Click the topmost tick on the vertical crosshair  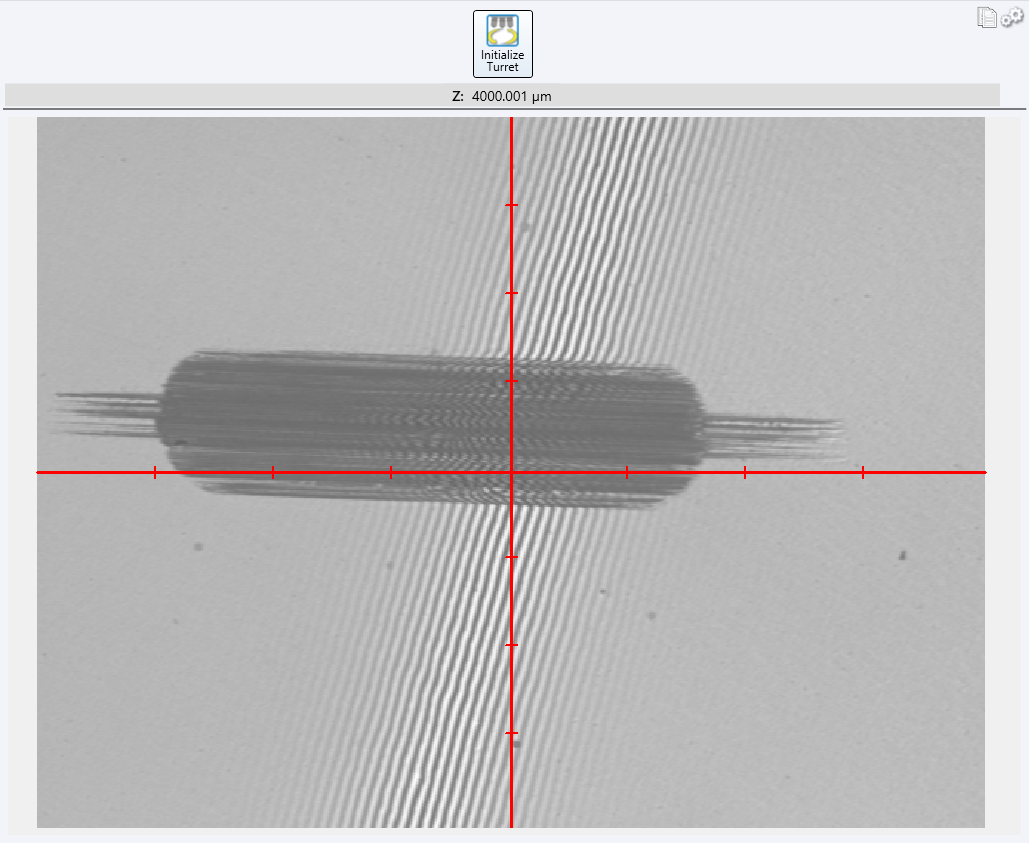click(x=511, y=205)
